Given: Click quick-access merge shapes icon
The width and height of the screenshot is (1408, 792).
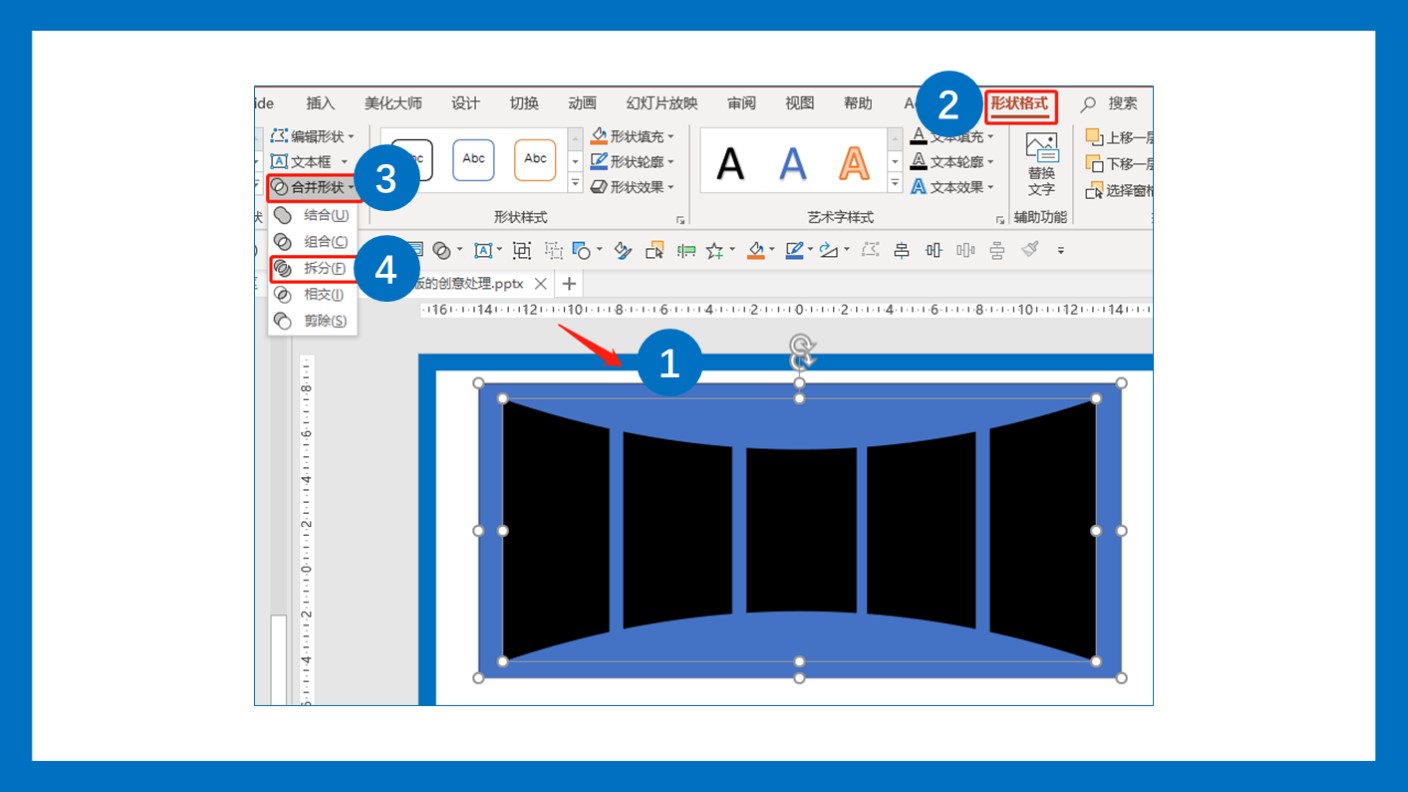Looking at the screenshot, I should 441,250.
